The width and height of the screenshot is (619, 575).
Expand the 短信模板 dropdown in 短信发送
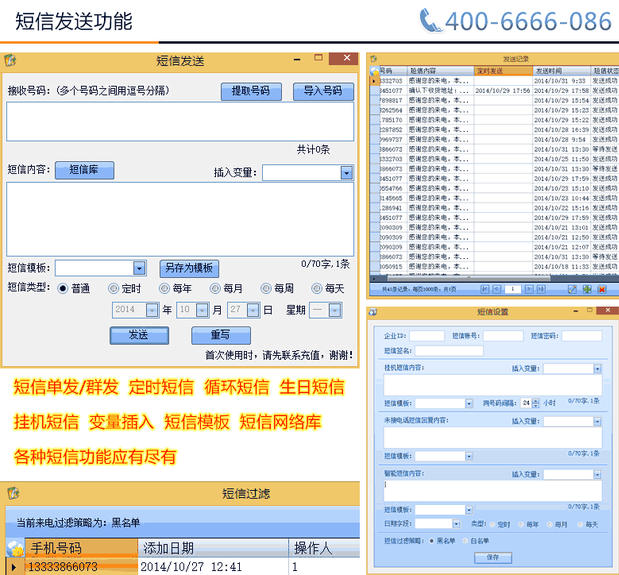click(x=139, y=268)
